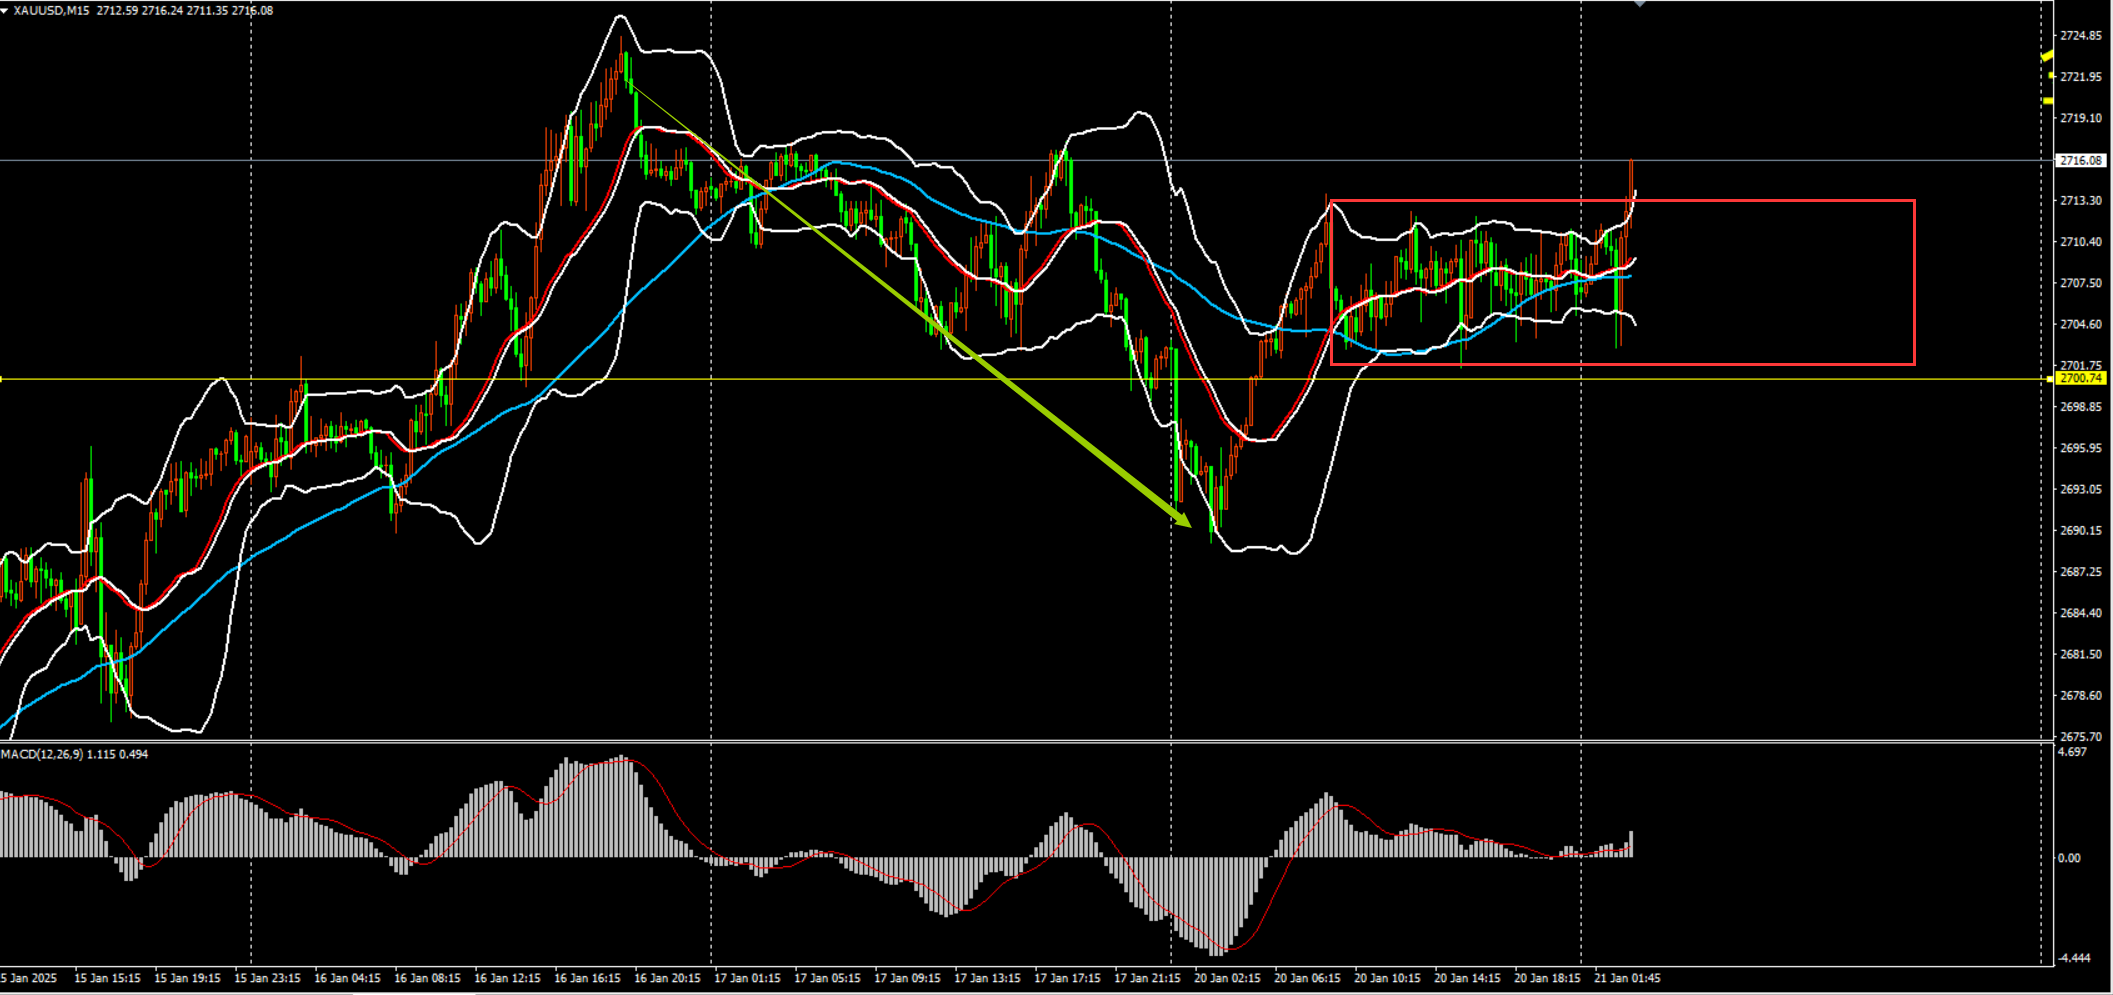Click price scale value 2687.25
The height and width of the screenshot is (995, 2113).
2080,572
